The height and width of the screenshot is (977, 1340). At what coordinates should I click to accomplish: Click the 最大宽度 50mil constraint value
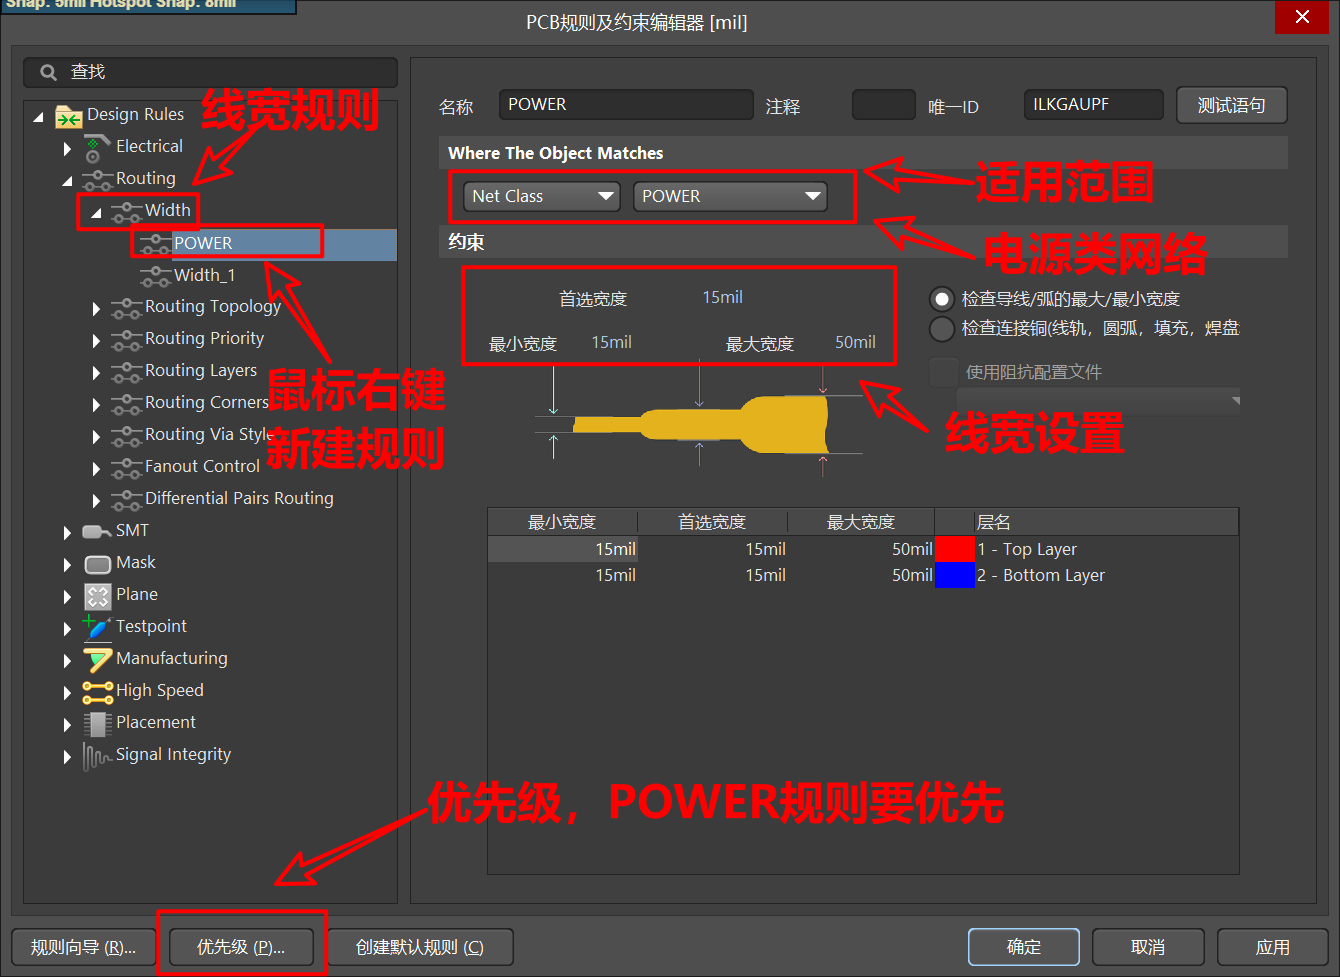coord(855,342)
